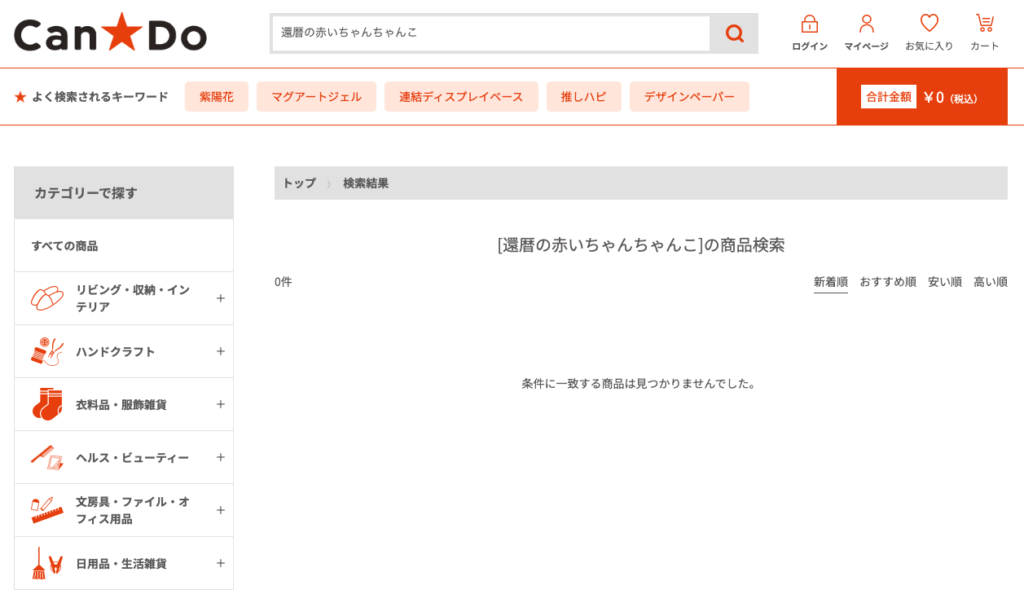The height and width of the screenshot is (590, 1024).
Task: Expand the 日用品・生活雑貨 category plus
Action: [221, 563]
